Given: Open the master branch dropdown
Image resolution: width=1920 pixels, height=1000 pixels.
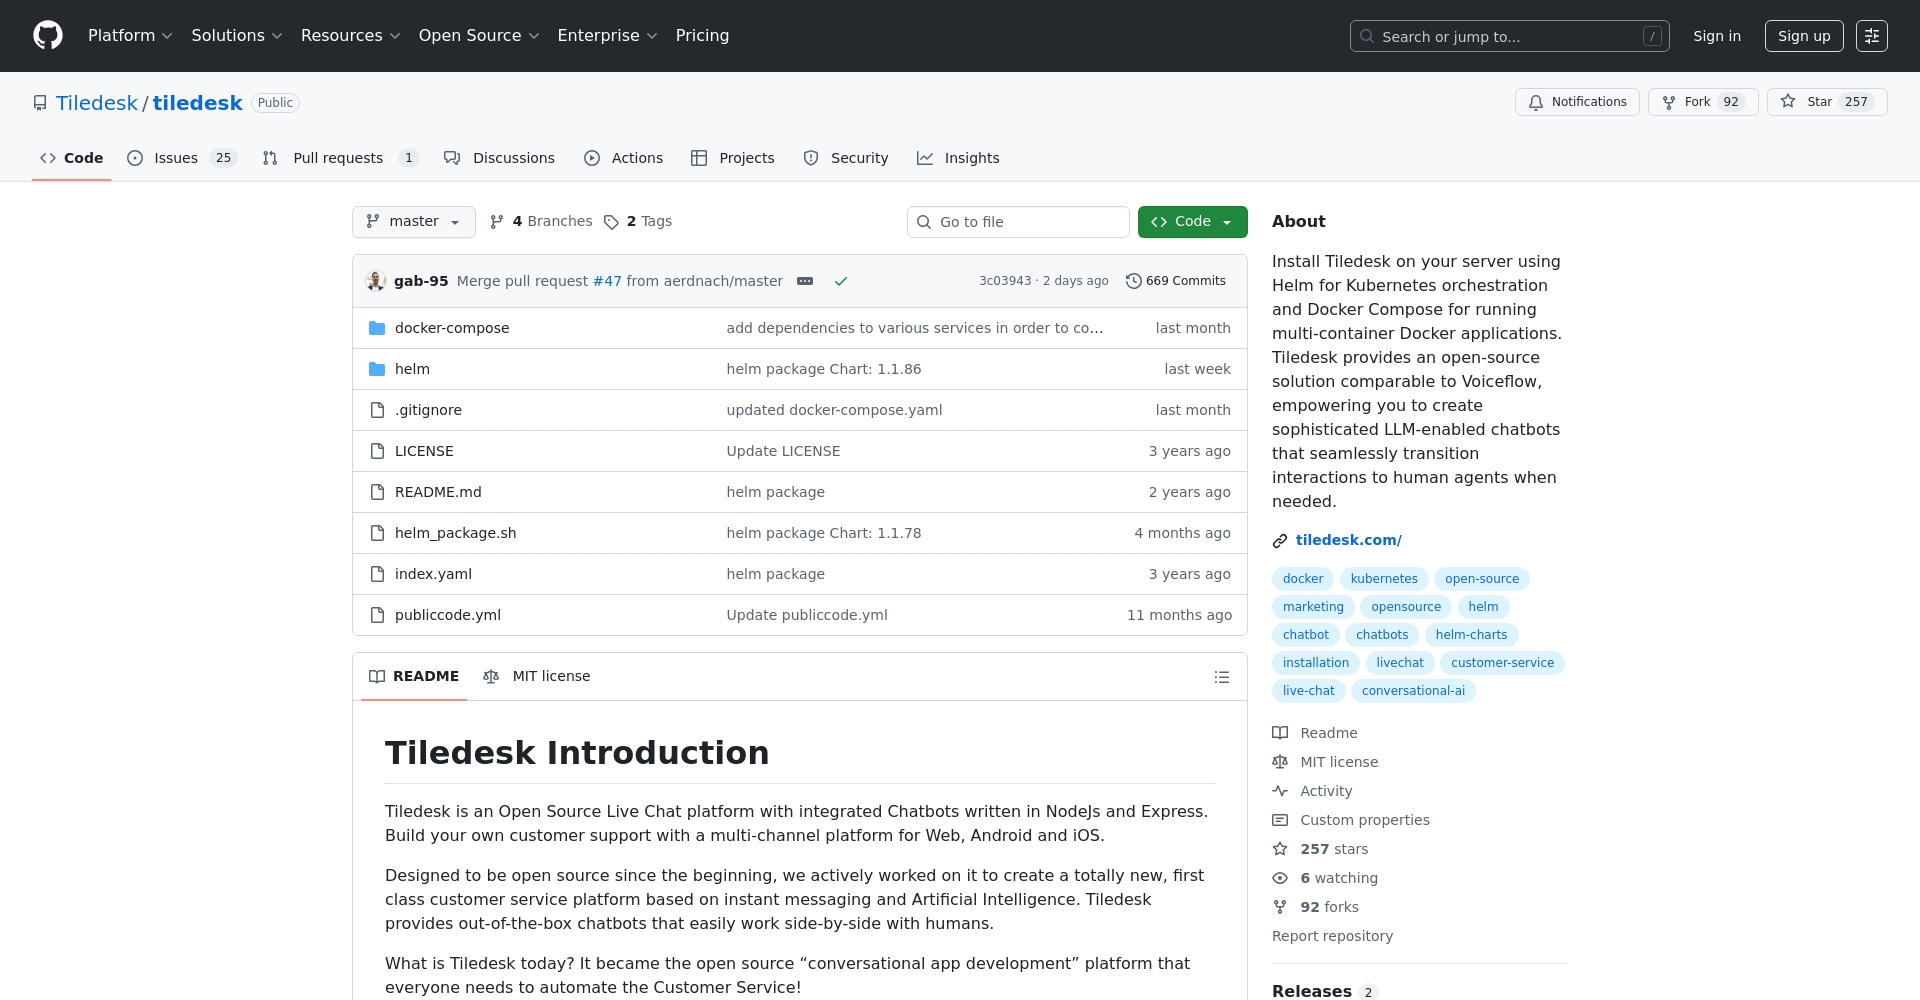Looking at the screenshot, I should pos(413,221).
